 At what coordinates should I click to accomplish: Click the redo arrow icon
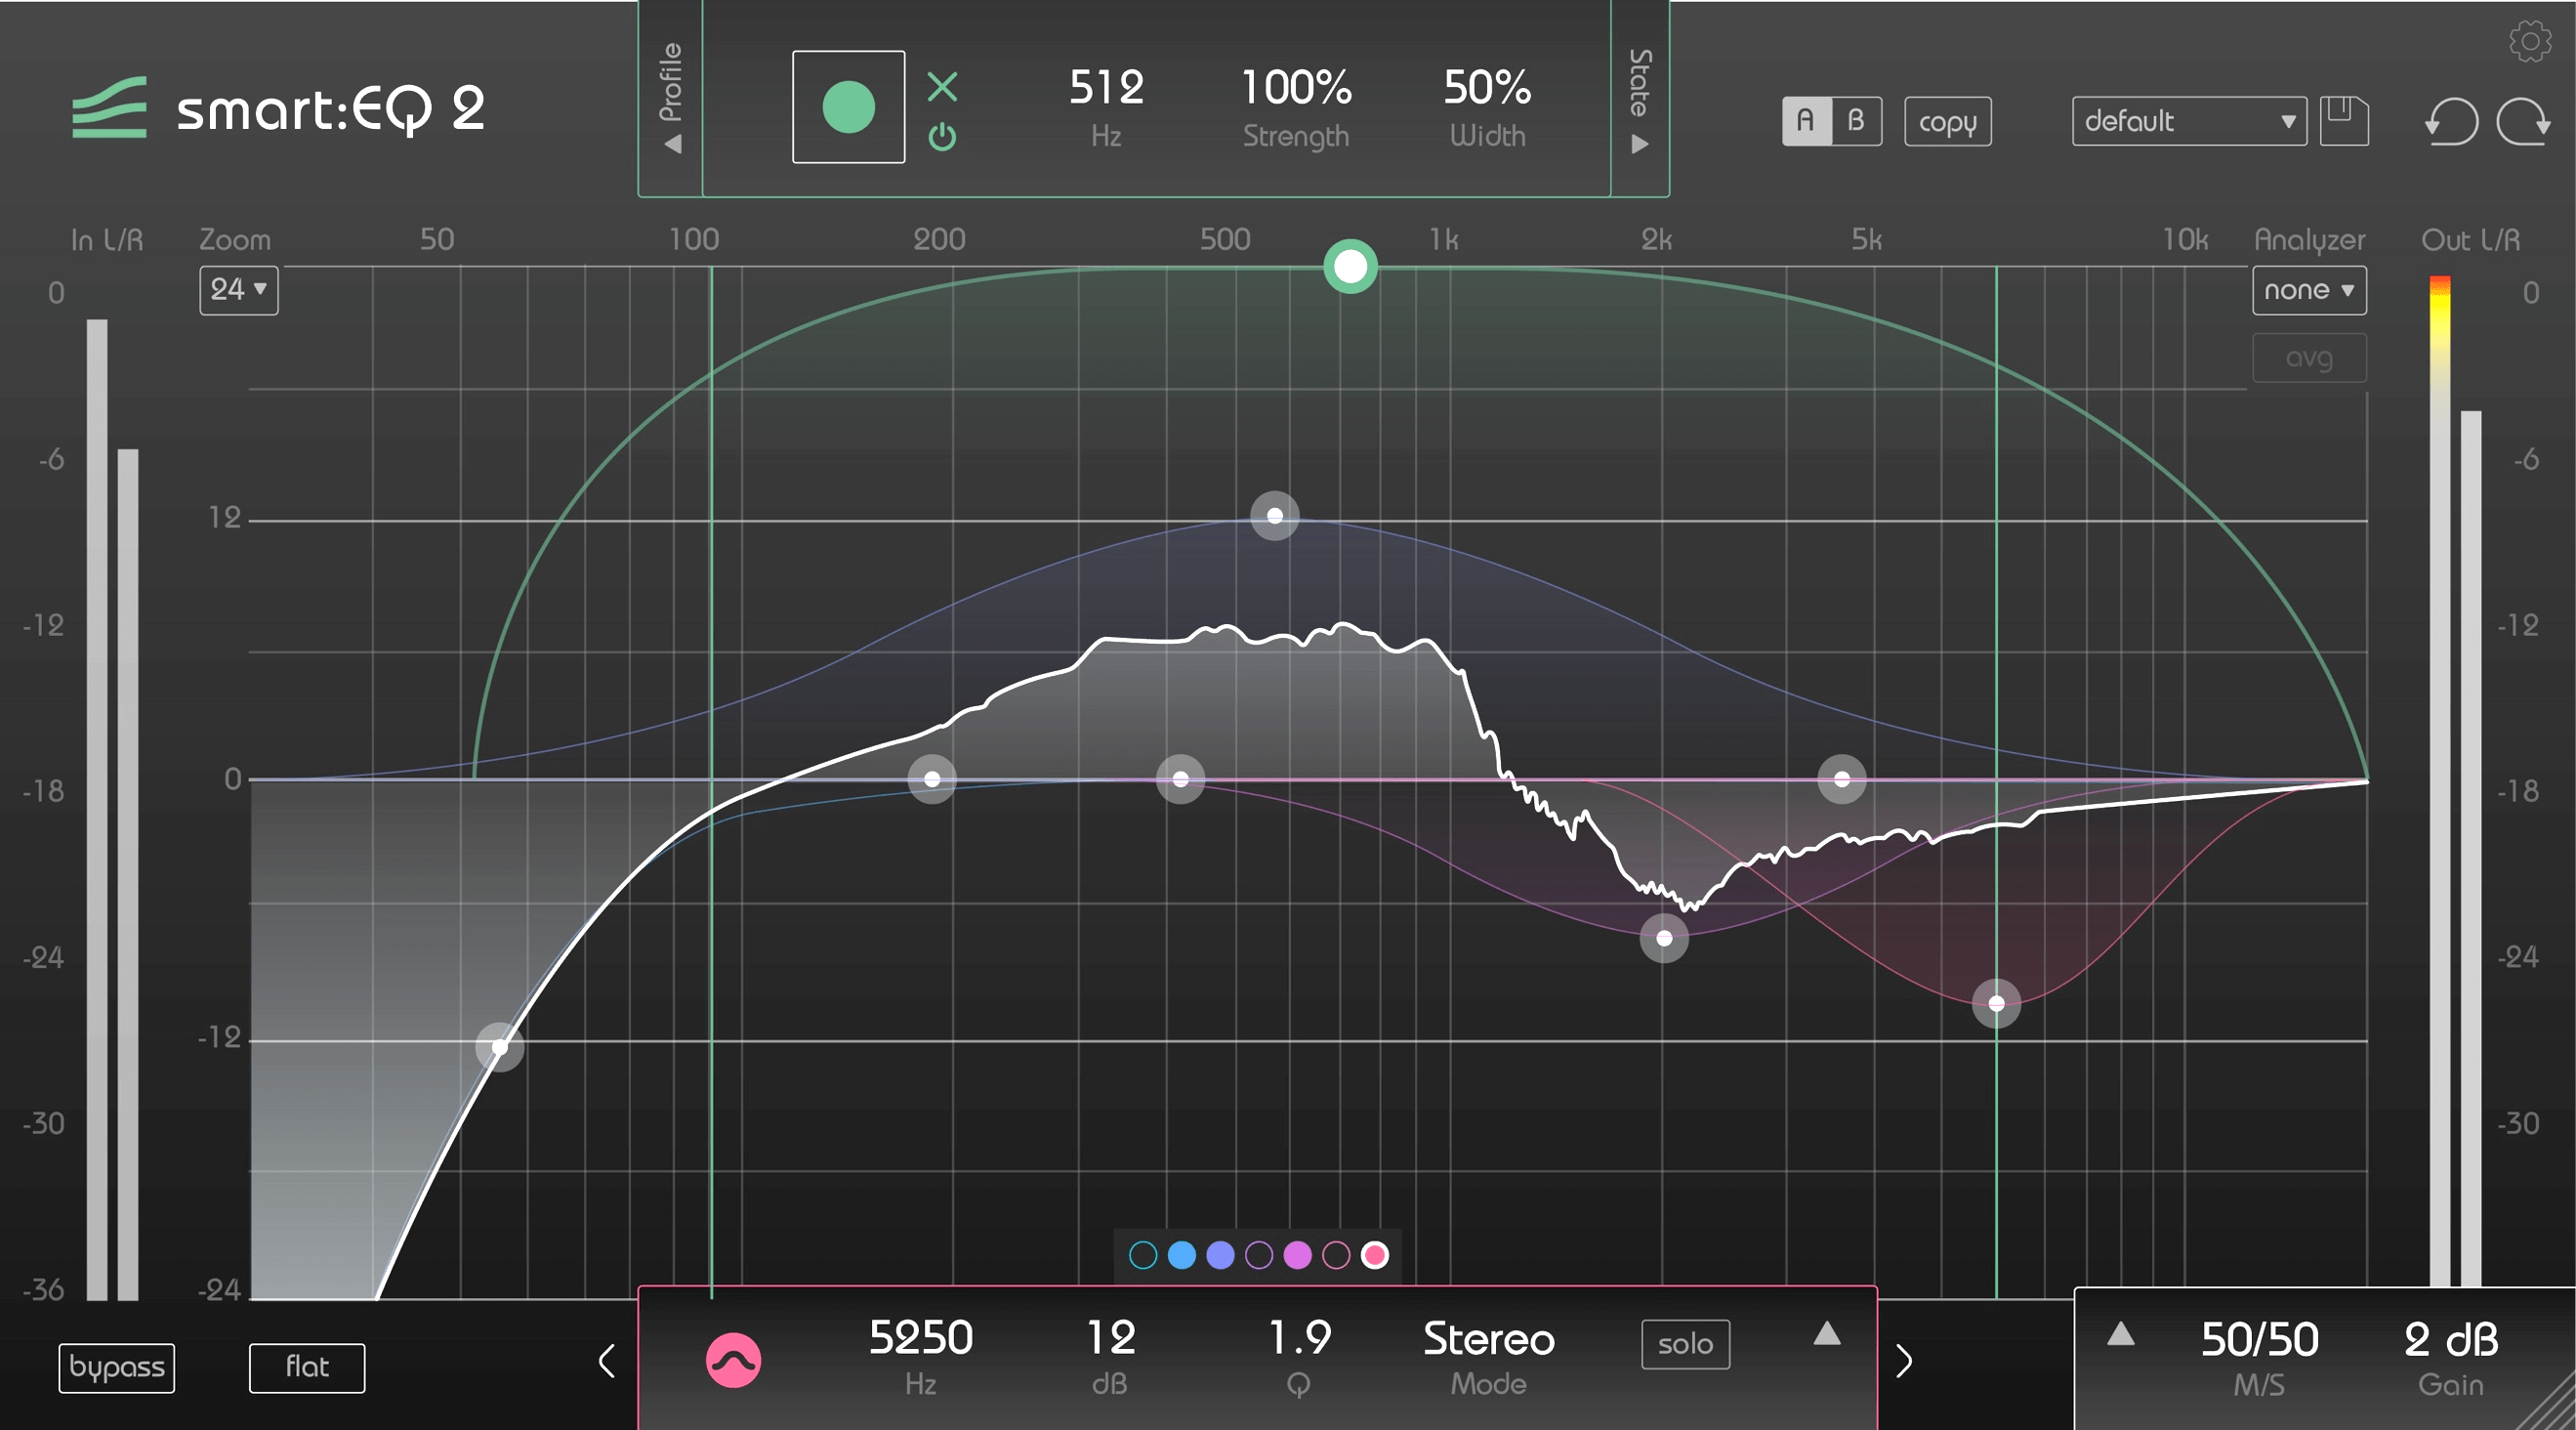2523,123
